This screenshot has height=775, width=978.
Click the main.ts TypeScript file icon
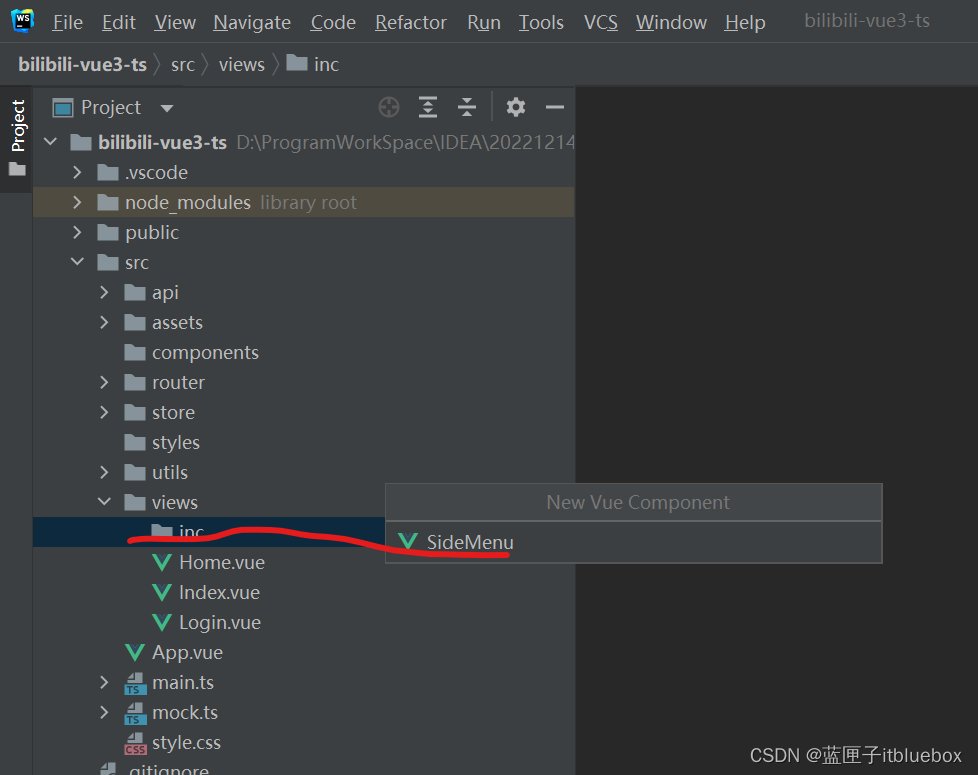pos(135,683)
